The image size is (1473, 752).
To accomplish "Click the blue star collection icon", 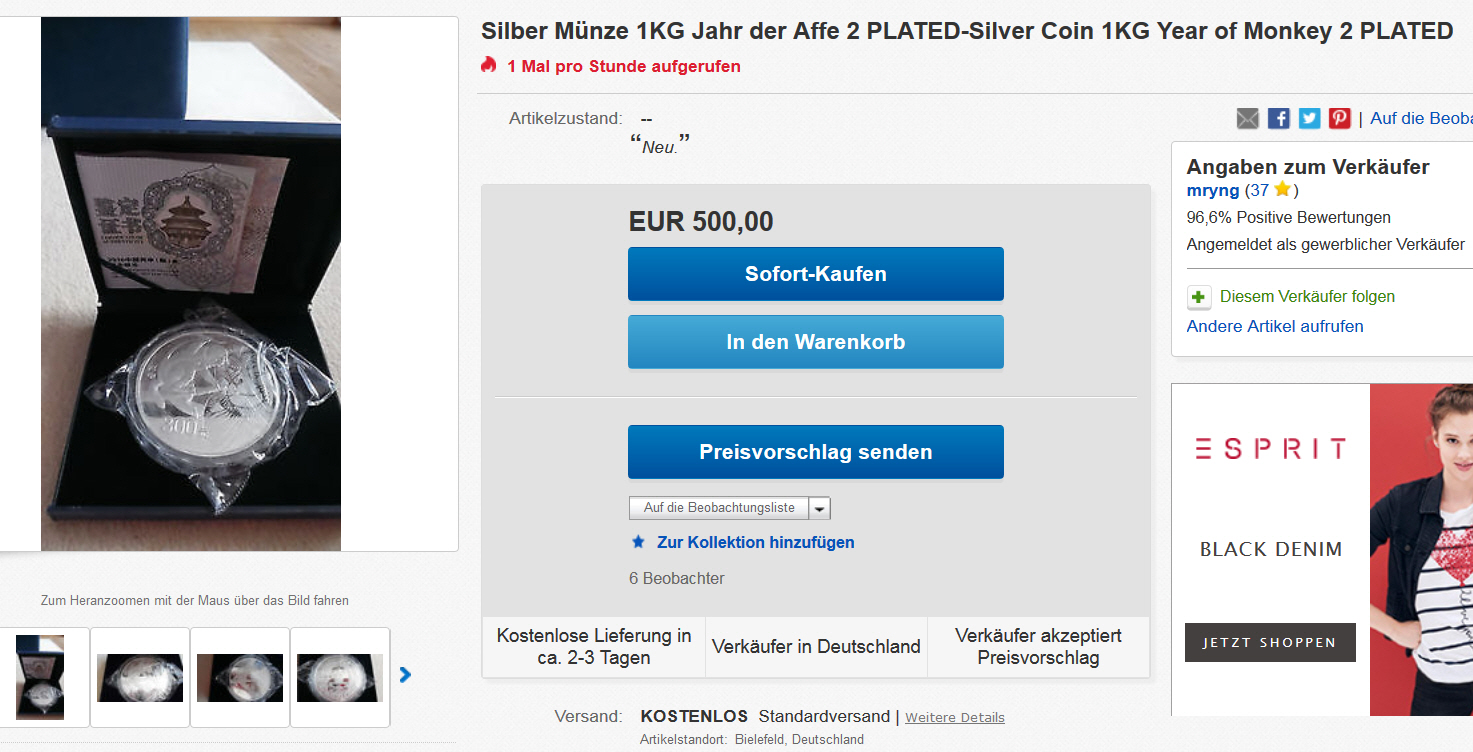I will pyautogui.click(x=638, y=542).
